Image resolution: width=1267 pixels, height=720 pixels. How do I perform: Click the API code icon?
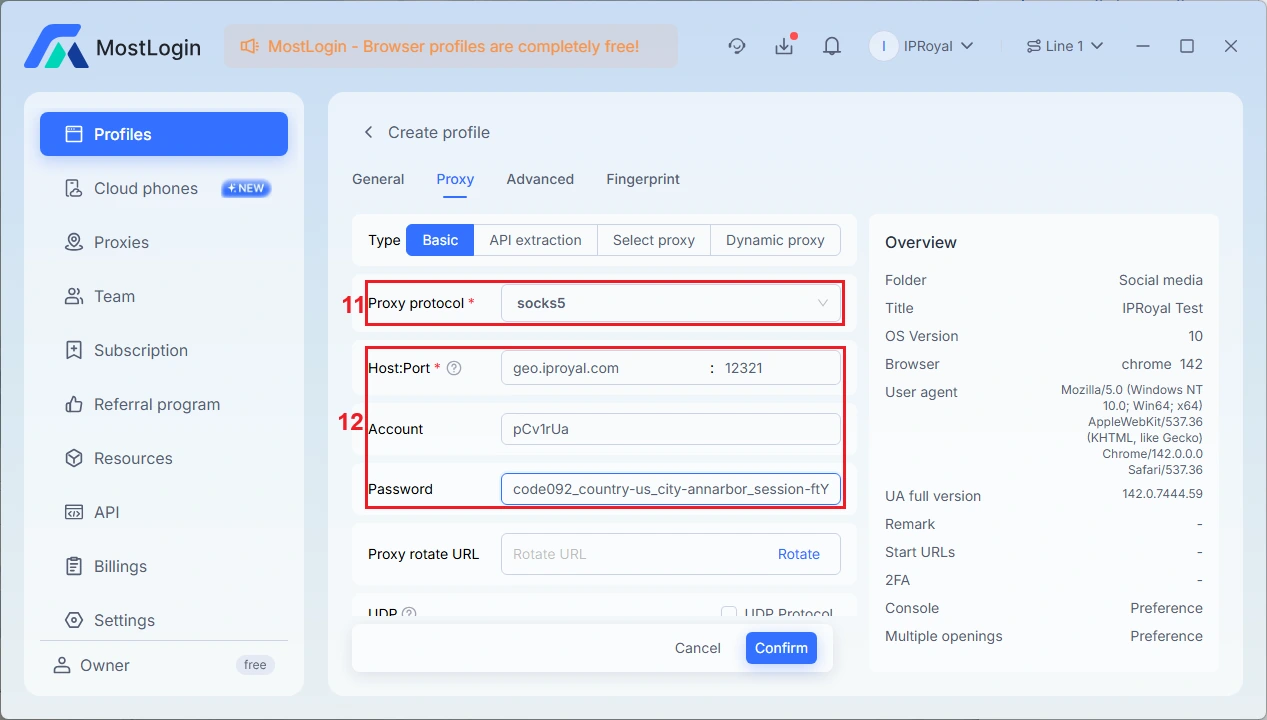[x=74, y=512]
